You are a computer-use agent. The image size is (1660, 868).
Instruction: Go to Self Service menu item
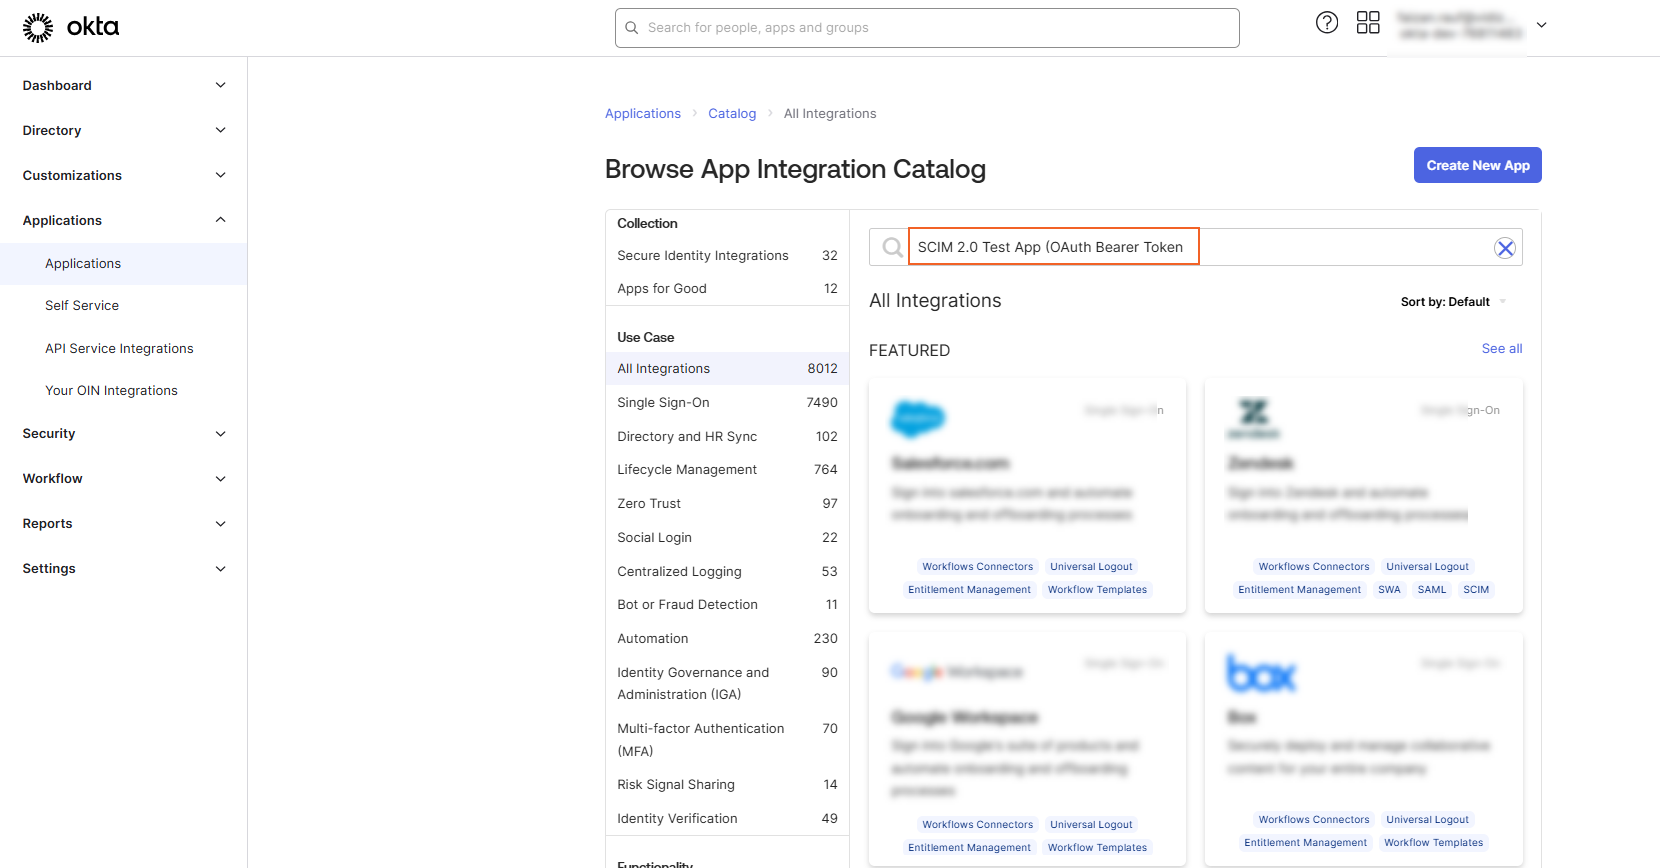[x=82, y=306]
